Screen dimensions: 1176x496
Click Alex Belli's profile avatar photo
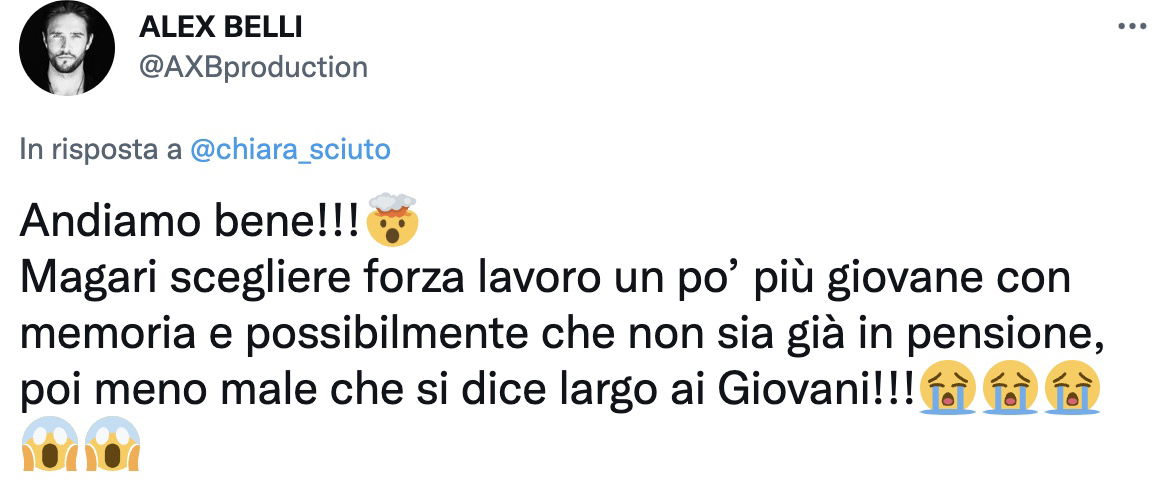coord(67,47)
